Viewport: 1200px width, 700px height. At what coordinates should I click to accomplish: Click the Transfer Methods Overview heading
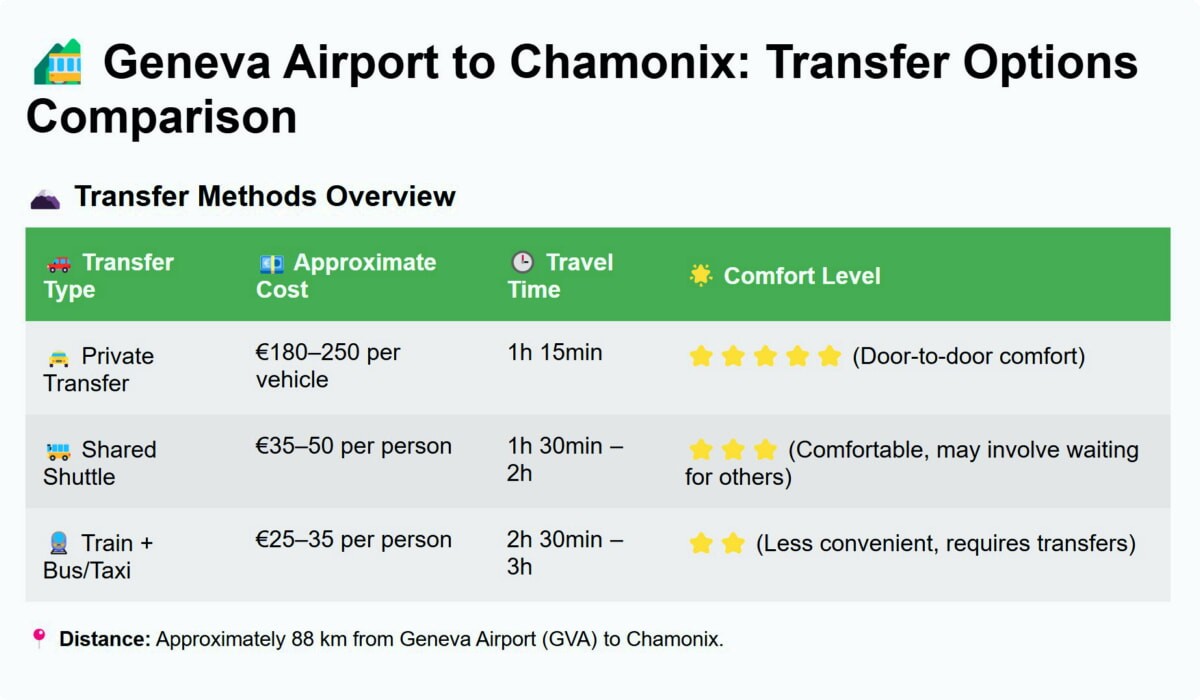[x=265, y=197]
